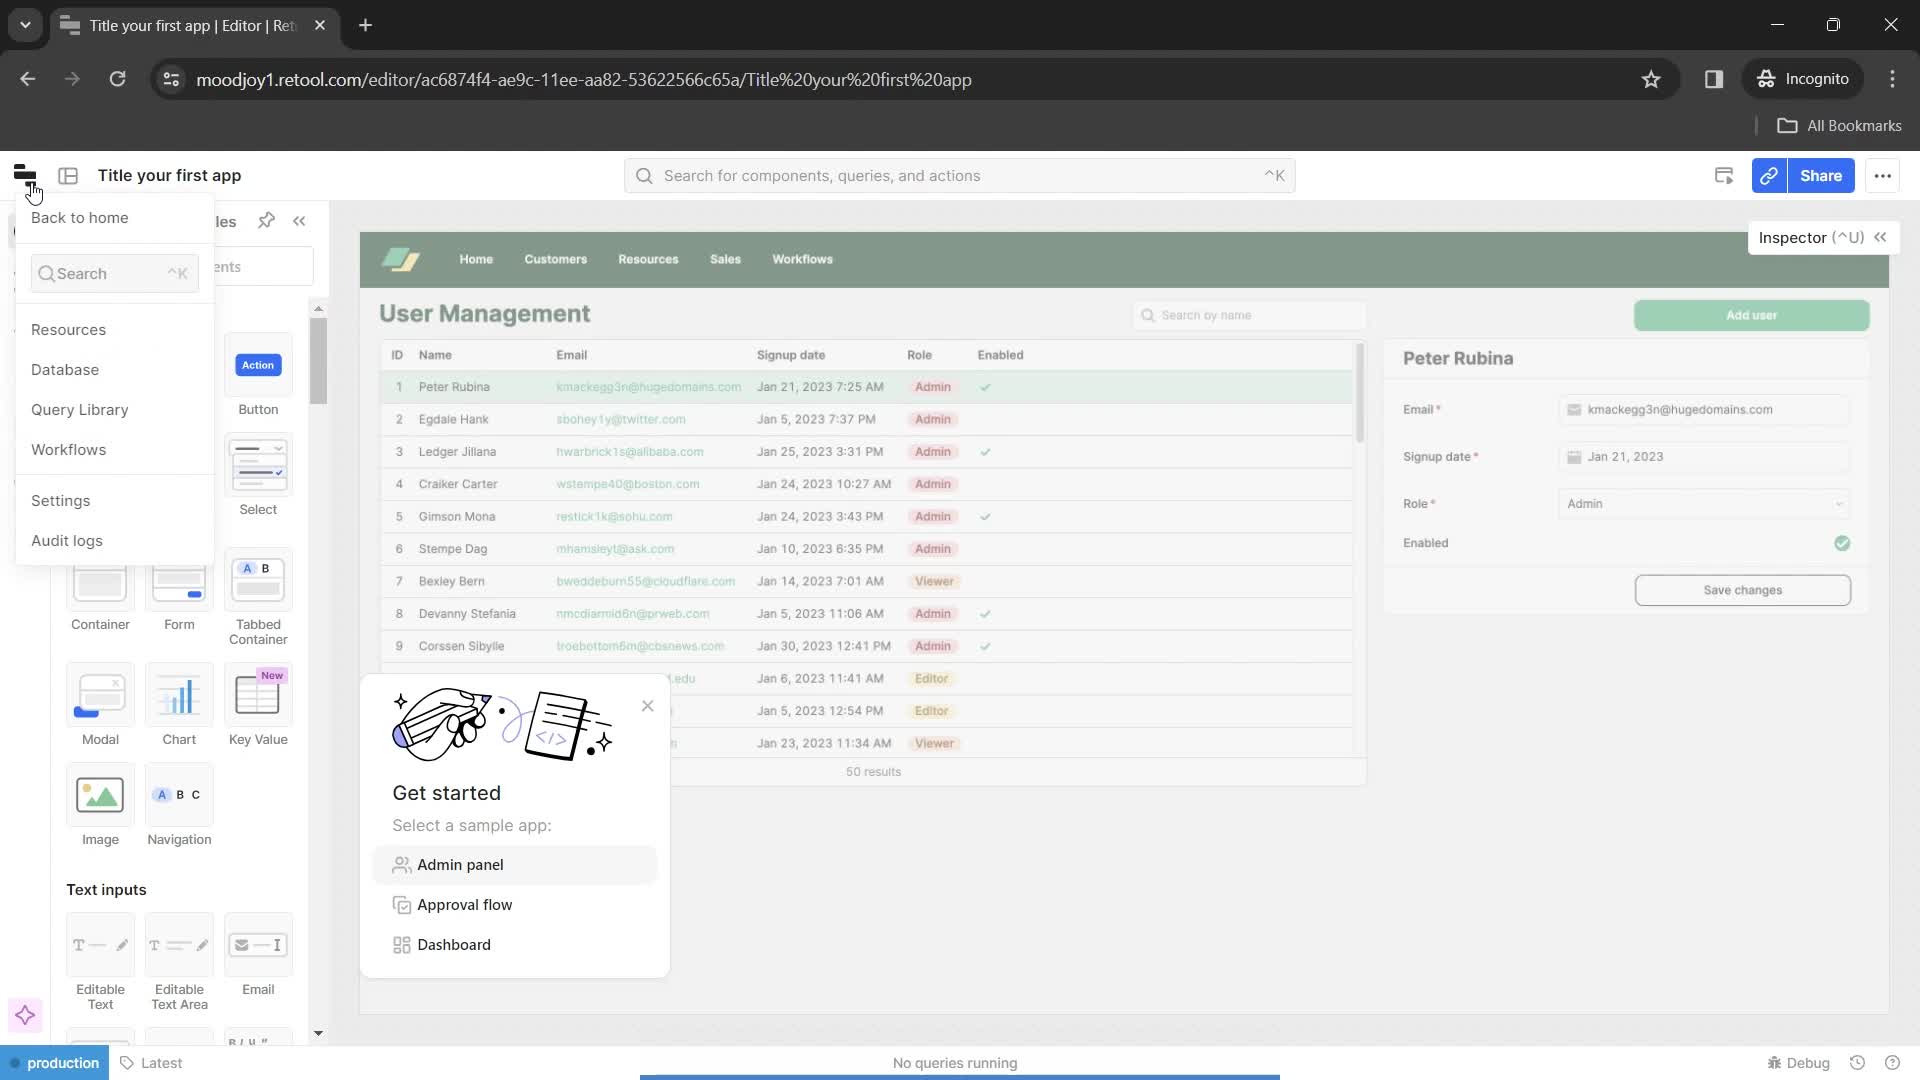Toggle enabled checkmark for Gimson Mona
The image size is (1920, 1080).
click(x=986, y=516)
